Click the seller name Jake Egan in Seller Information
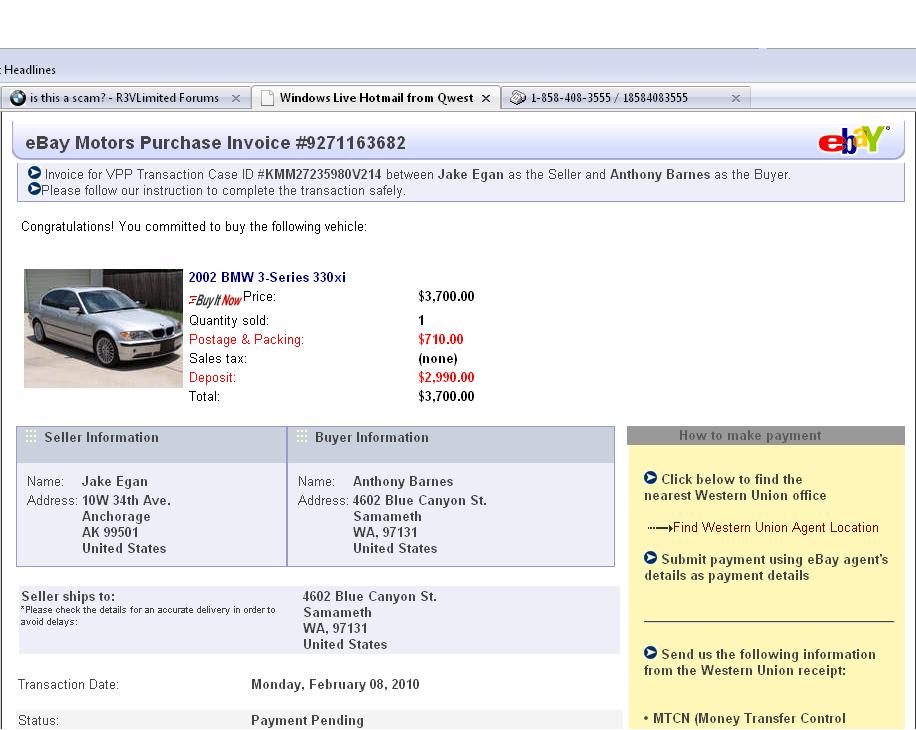The image size is (916, 730). click(114, 481)
